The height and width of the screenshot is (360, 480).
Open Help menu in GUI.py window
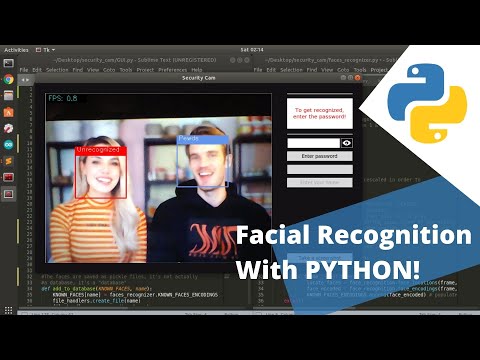(197, 70)
